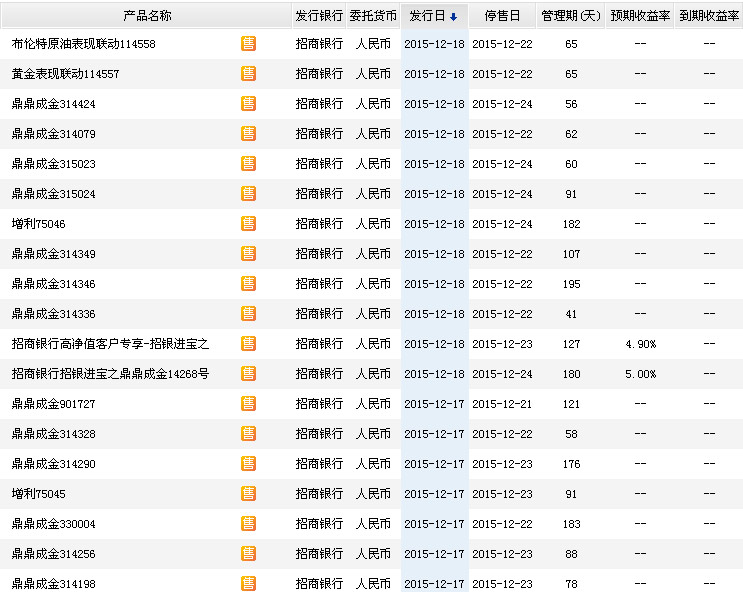This screenshot has height=592, width=743.
Task: Select management period 195 for 鼎鼎成金314346
Action: click(x=571, y=284)
